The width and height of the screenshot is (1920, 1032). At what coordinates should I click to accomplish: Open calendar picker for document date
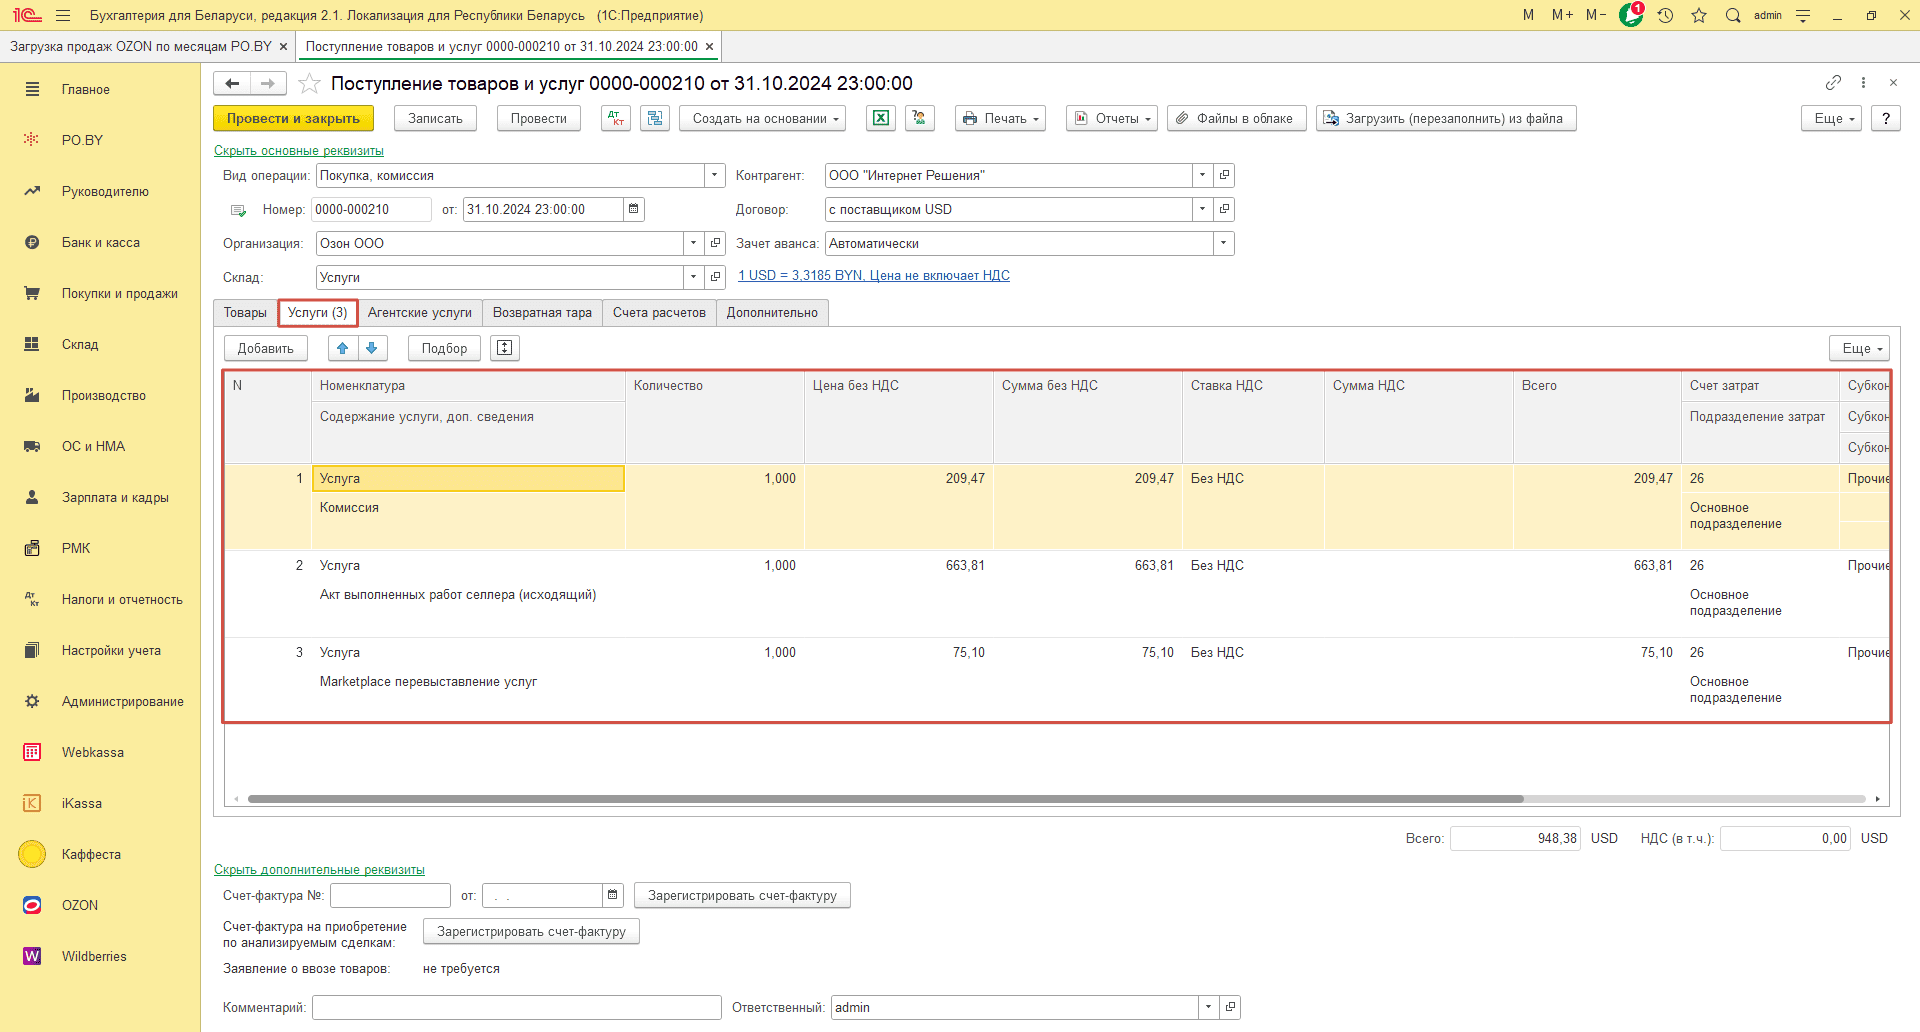coord(634,209)
